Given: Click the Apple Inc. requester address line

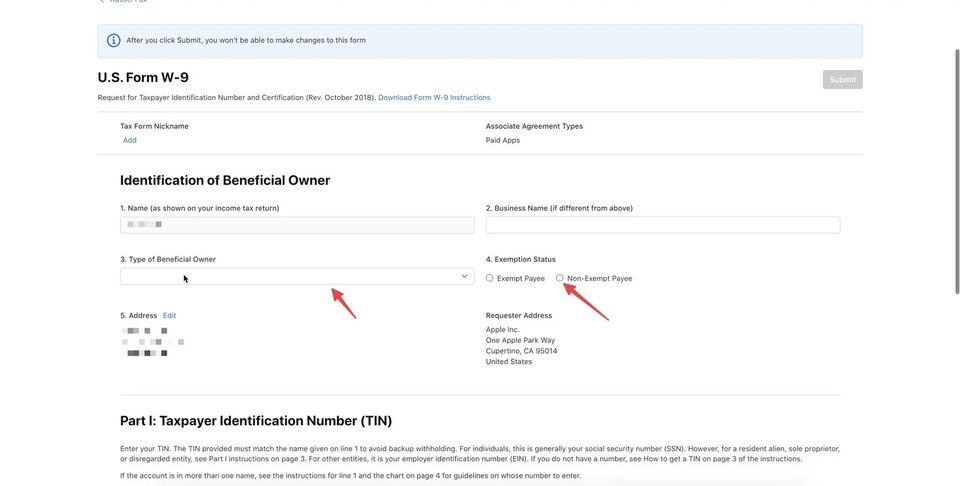Looking at the screenshot, I should pos(503,330).
